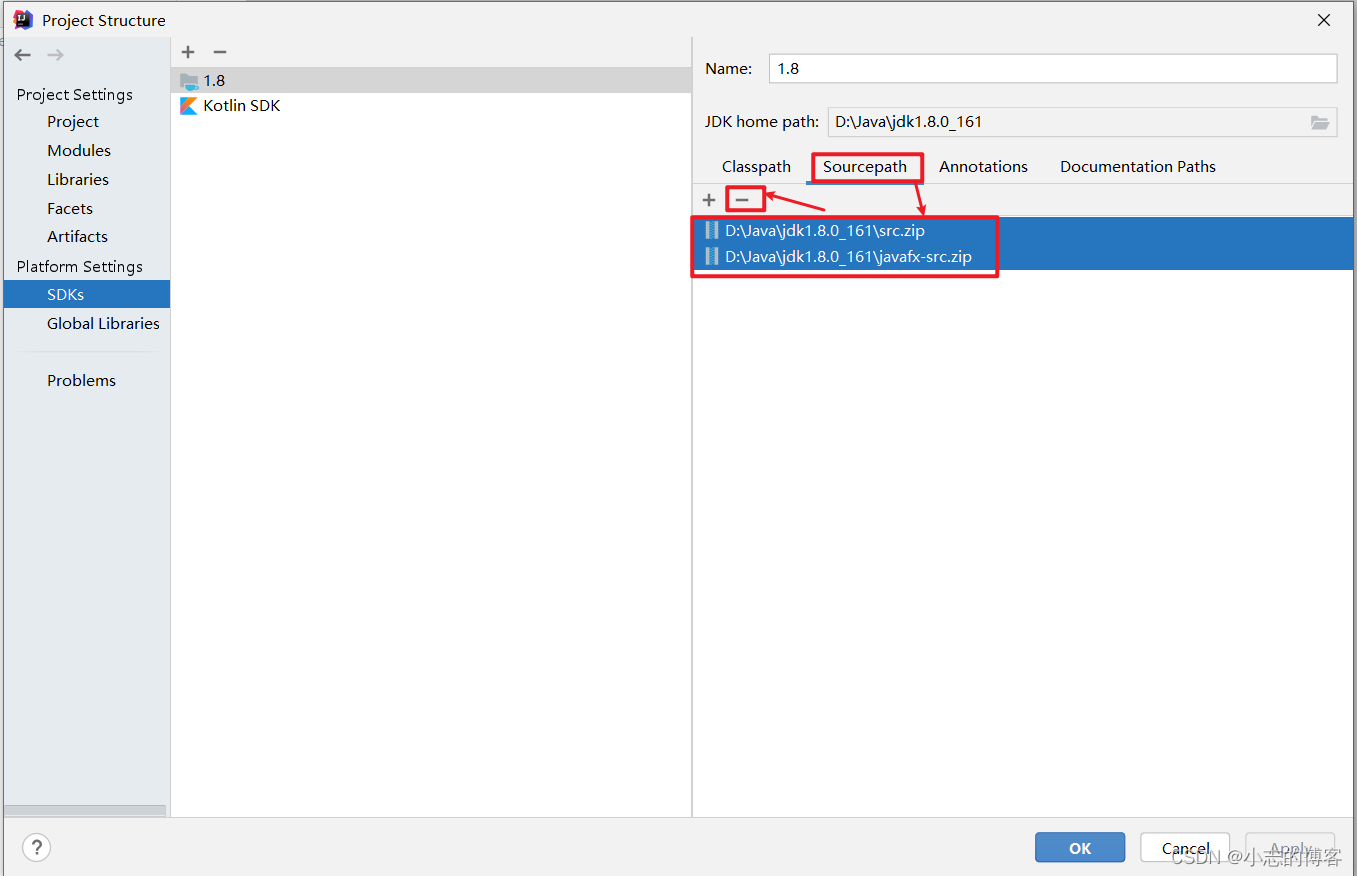Select the 1.8 SDK entry

[x=431, y=80]
